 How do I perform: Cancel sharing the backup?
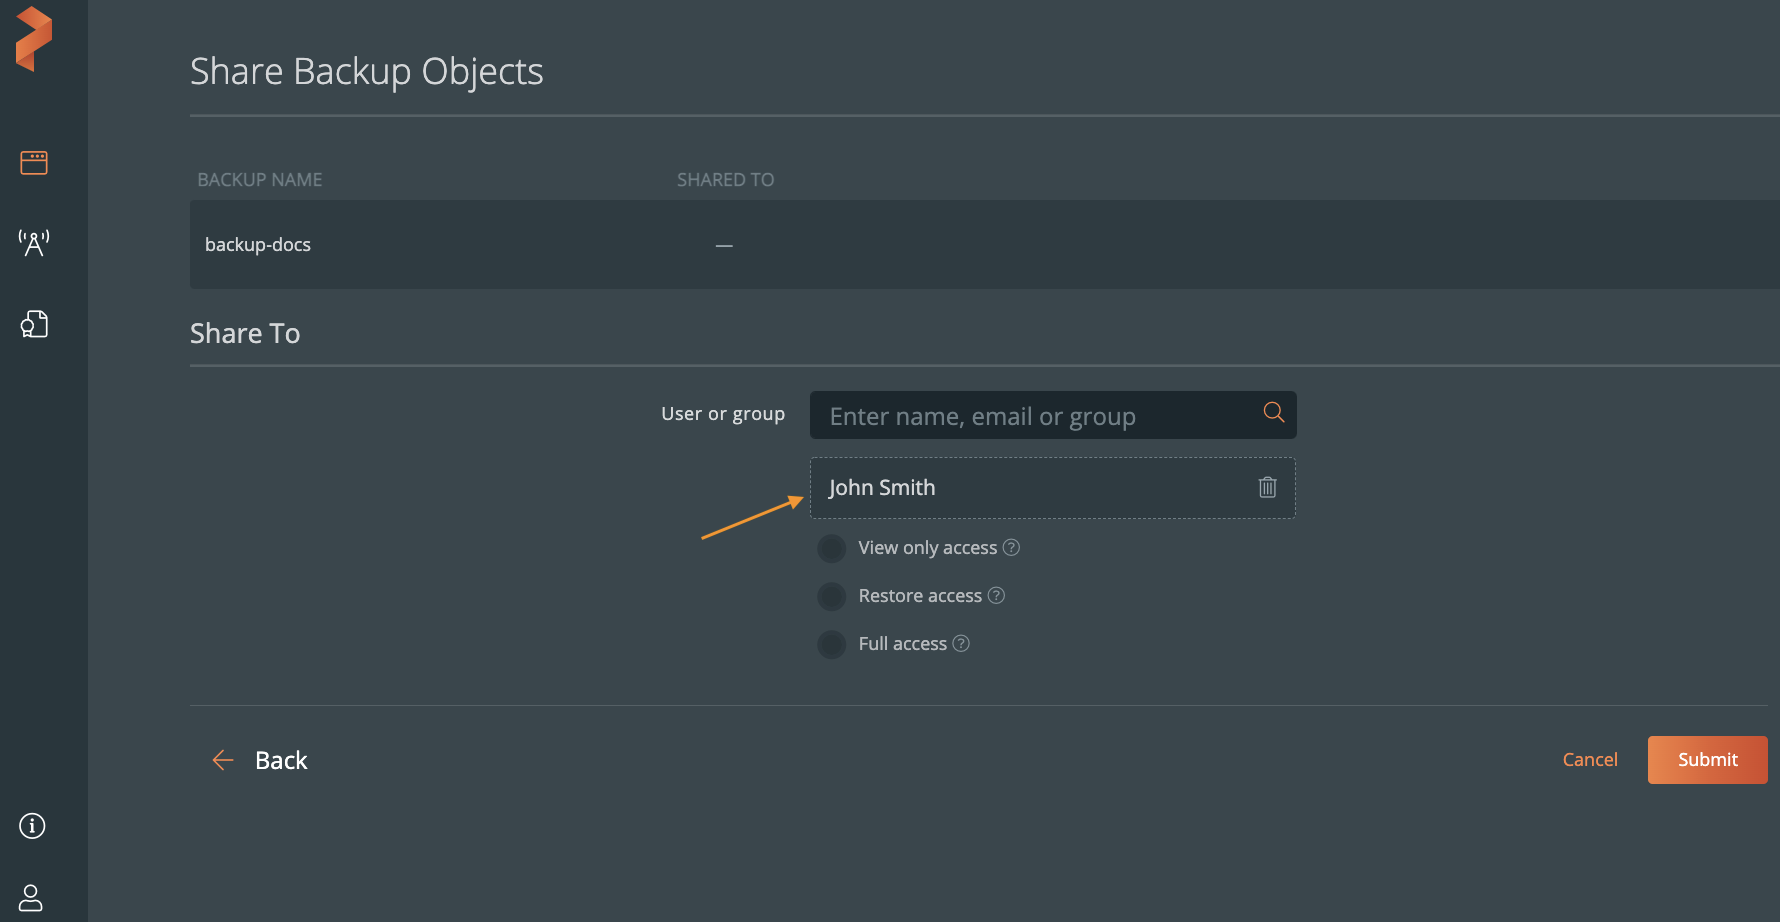(1589, 760)
